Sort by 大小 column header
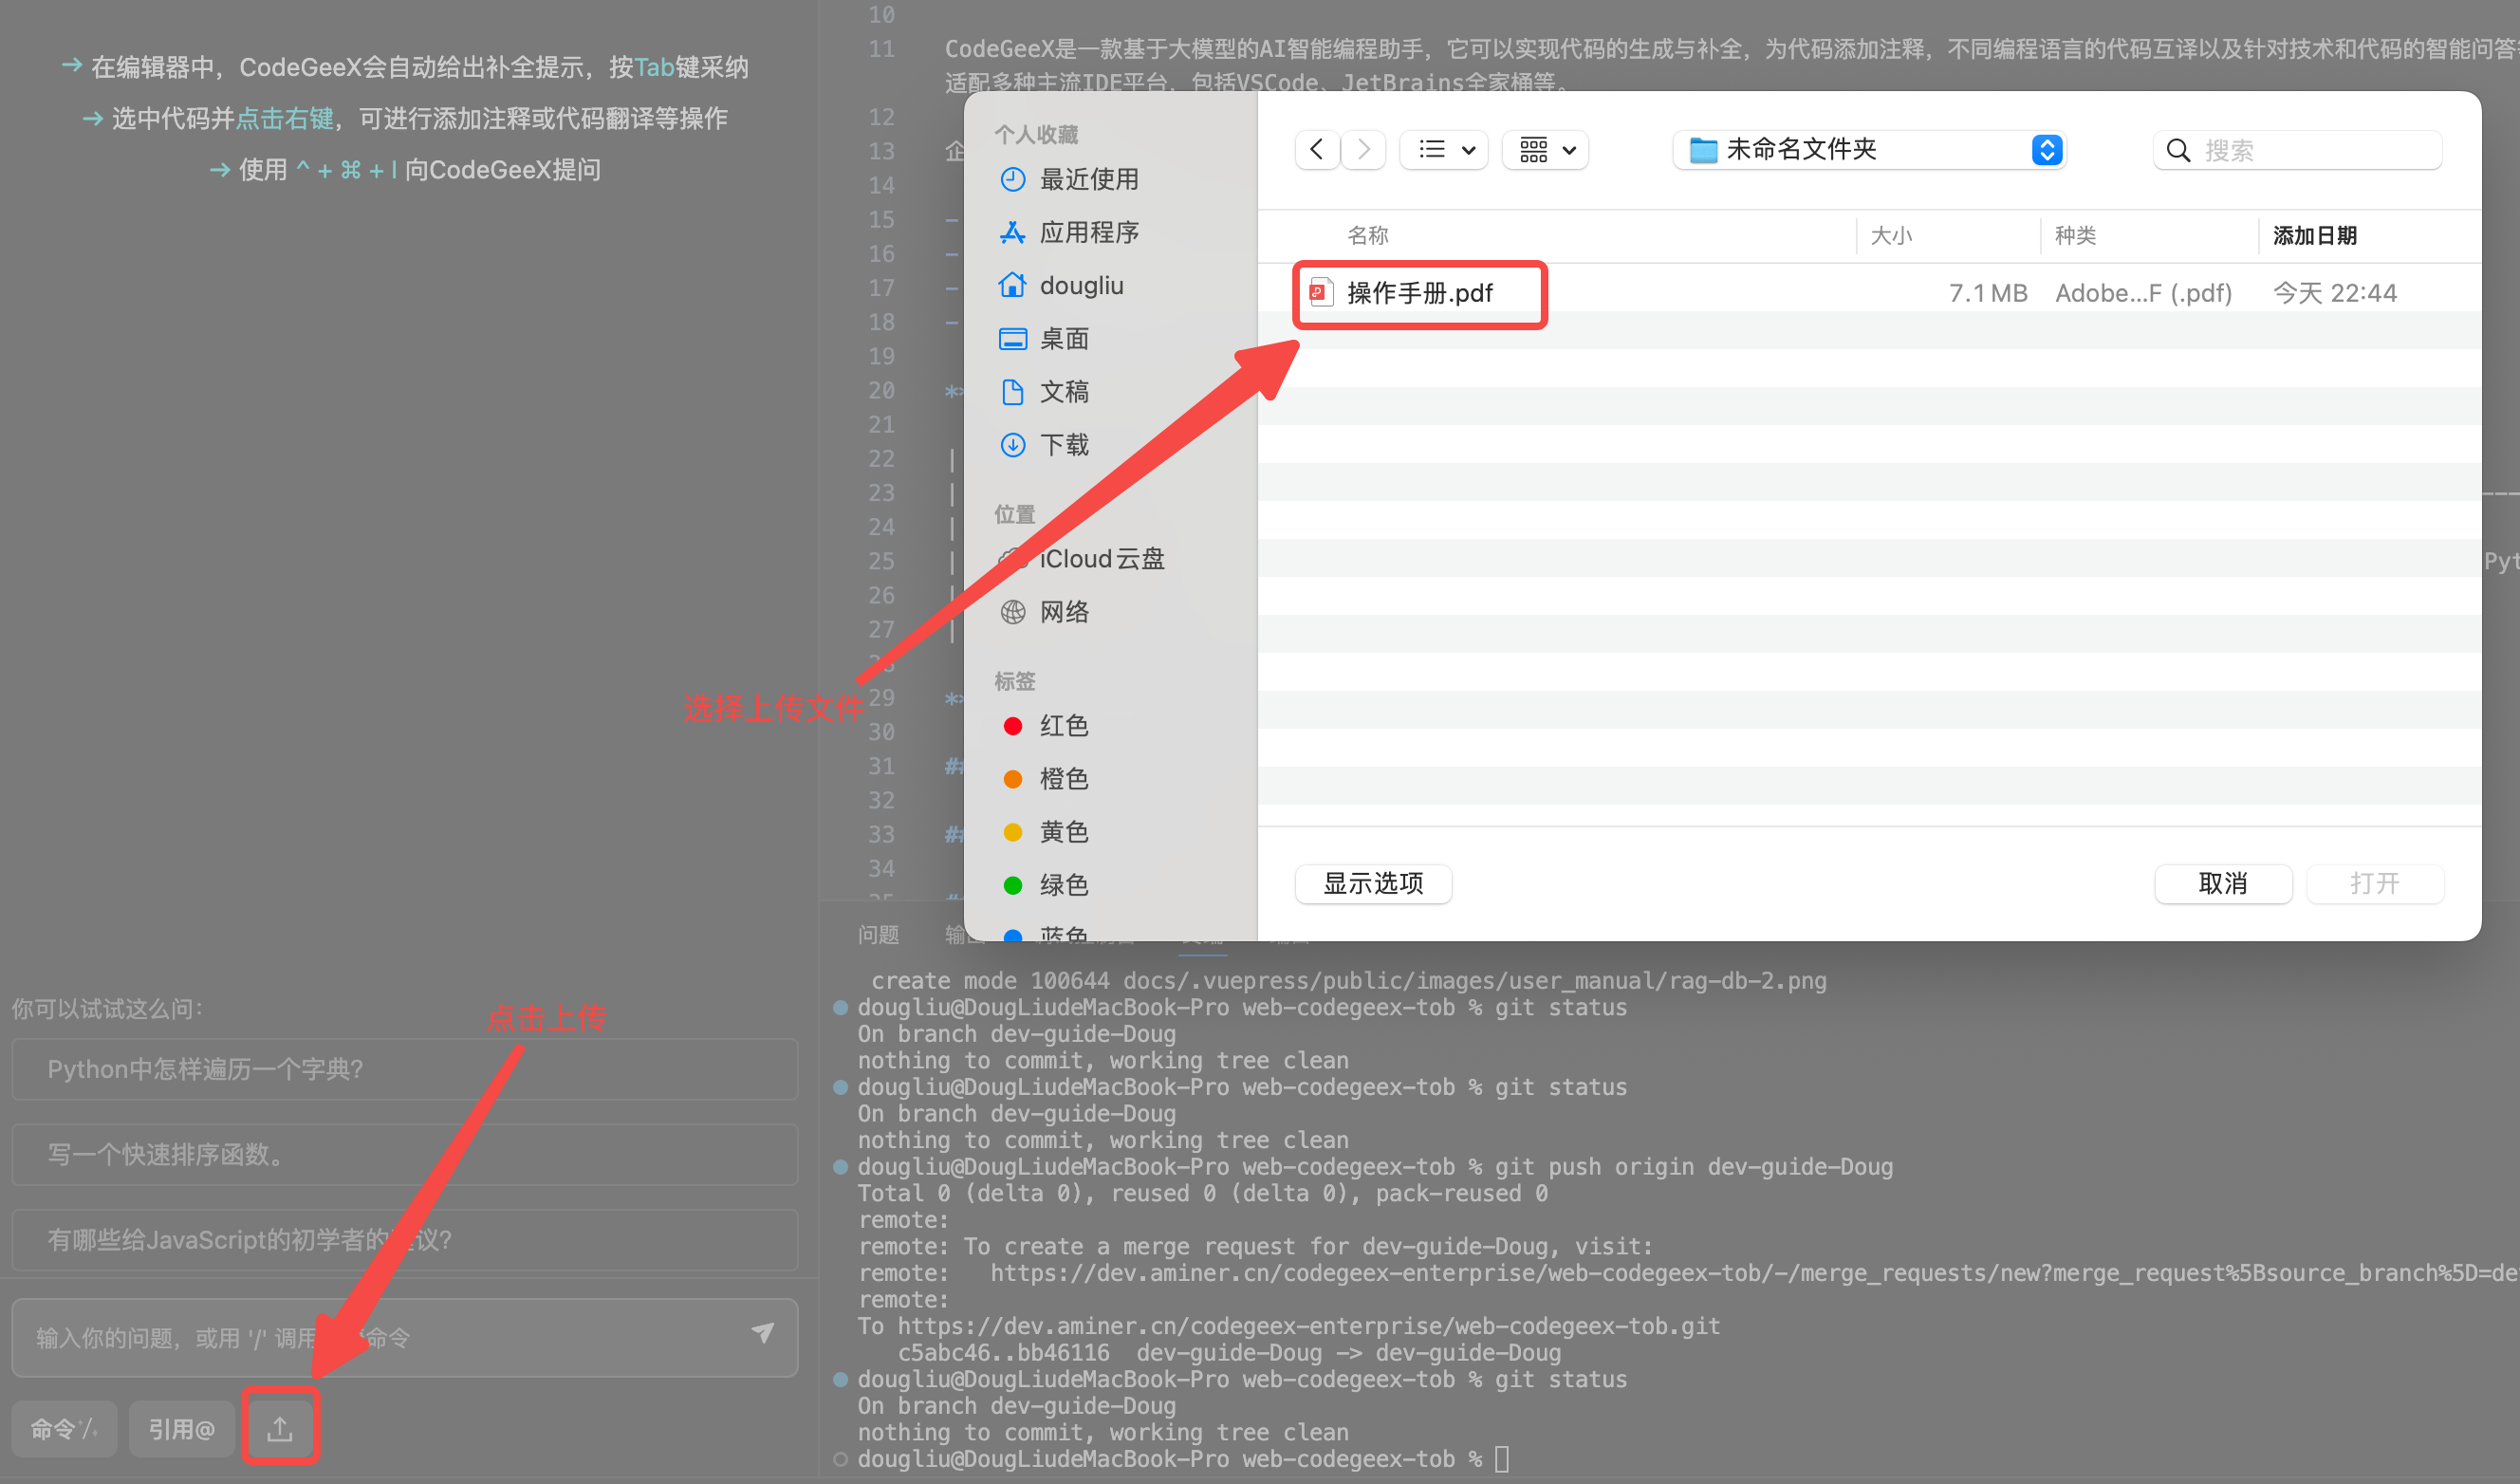 coord(1890,235)
